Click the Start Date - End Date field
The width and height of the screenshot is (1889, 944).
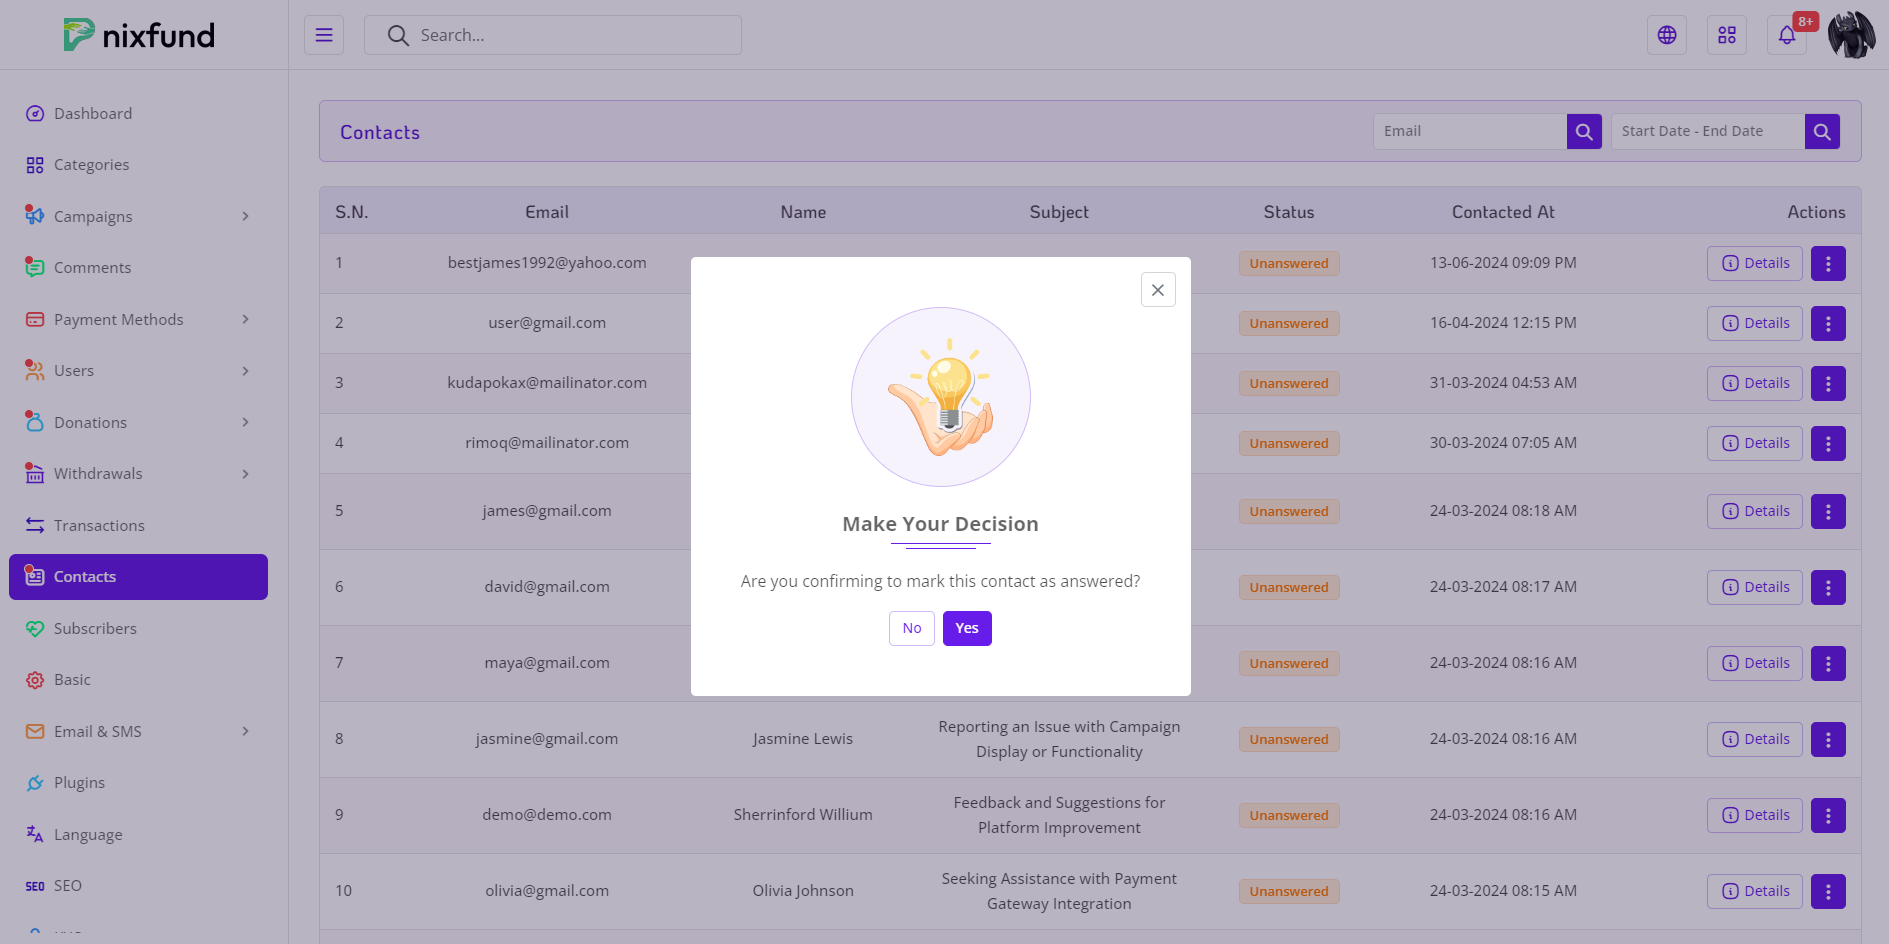(x=1707, y=131)
